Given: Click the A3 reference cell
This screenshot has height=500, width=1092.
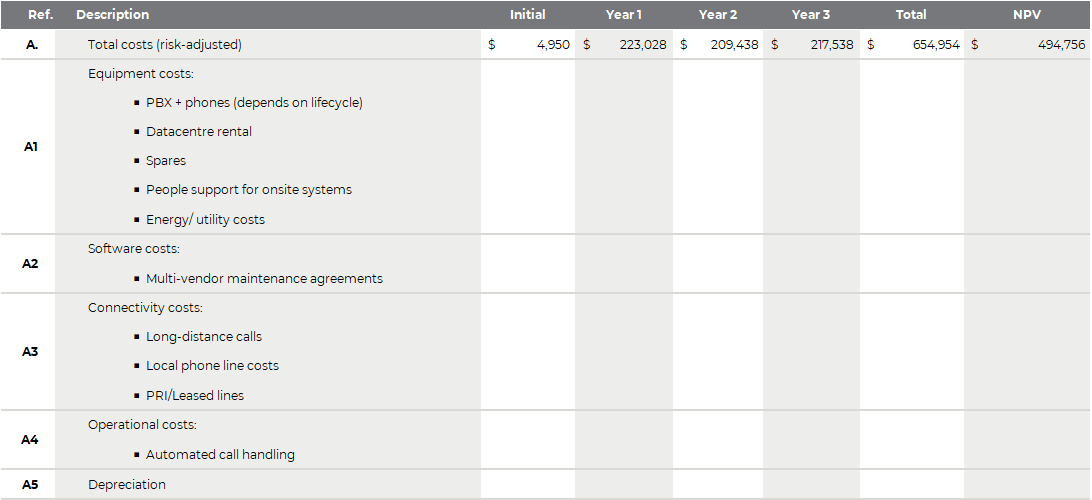Looking at the screenshot, I should [x=30, y=352].
